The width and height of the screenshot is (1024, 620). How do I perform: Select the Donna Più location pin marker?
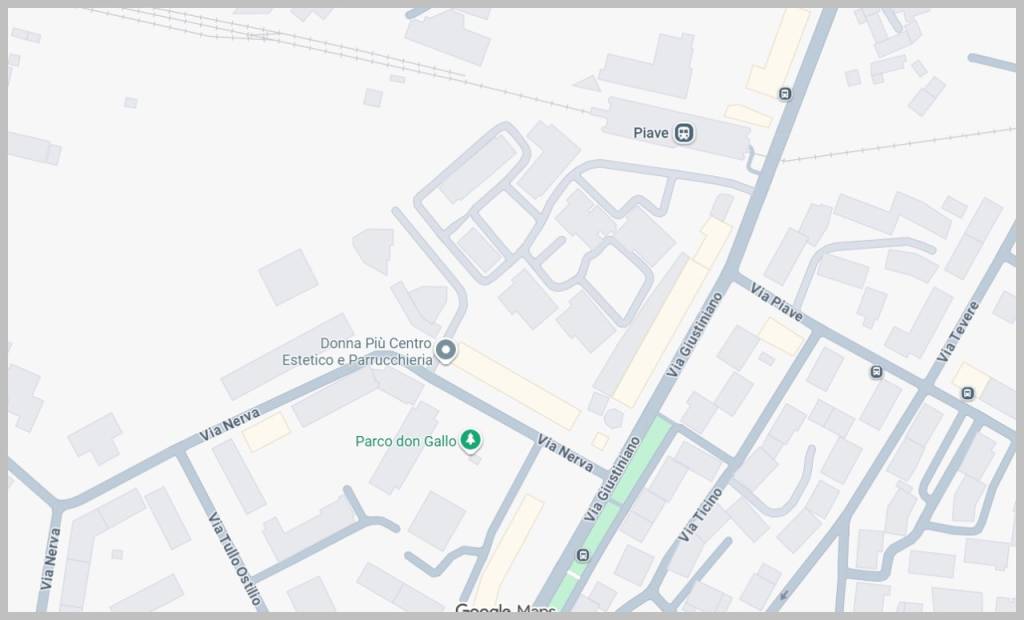[446, 351]
